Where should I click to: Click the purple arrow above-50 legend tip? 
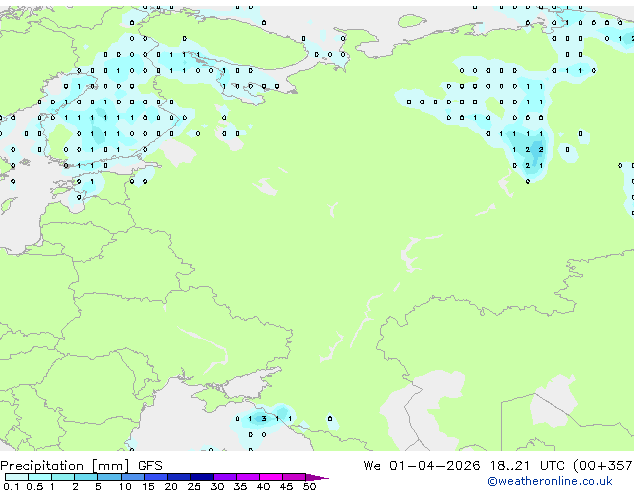click(317, 477)
